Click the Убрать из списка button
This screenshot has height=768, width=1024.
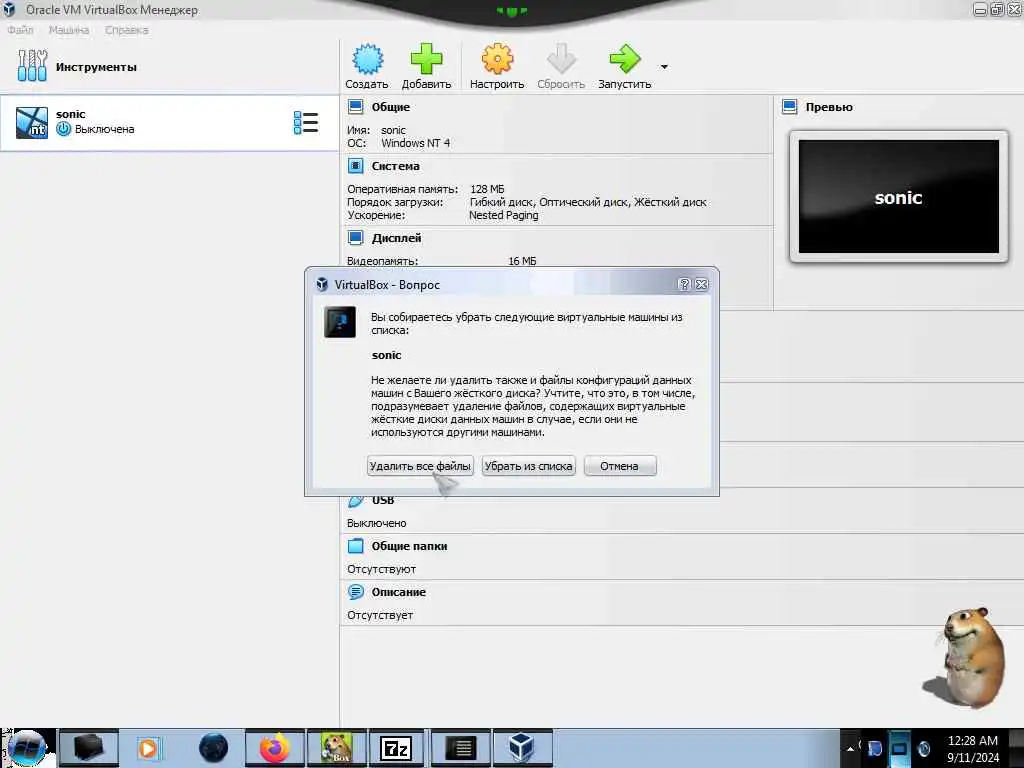tap(528, 466)
